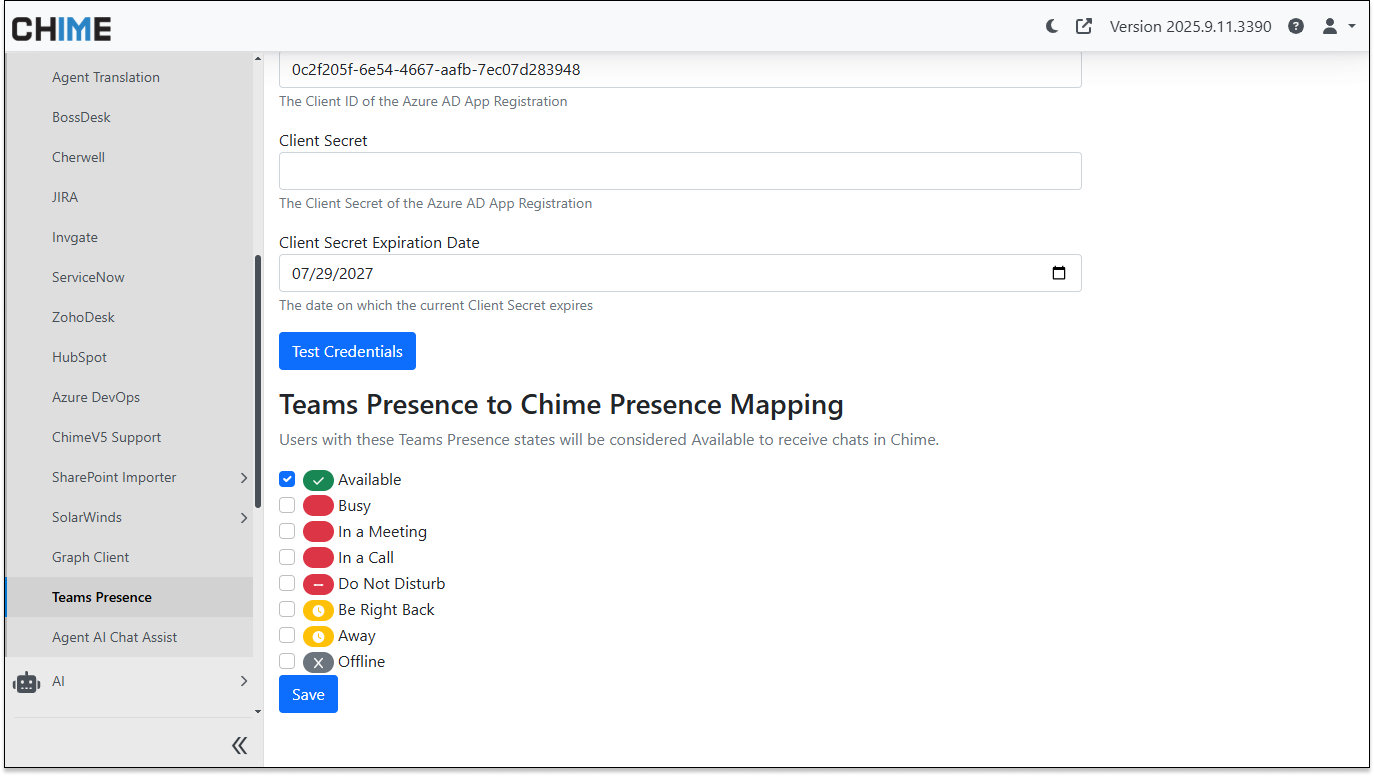The height and width of the screenshot is (776, 1374).
Task: Click the AI robot icon in sidebar
Action: pos(27,681)
